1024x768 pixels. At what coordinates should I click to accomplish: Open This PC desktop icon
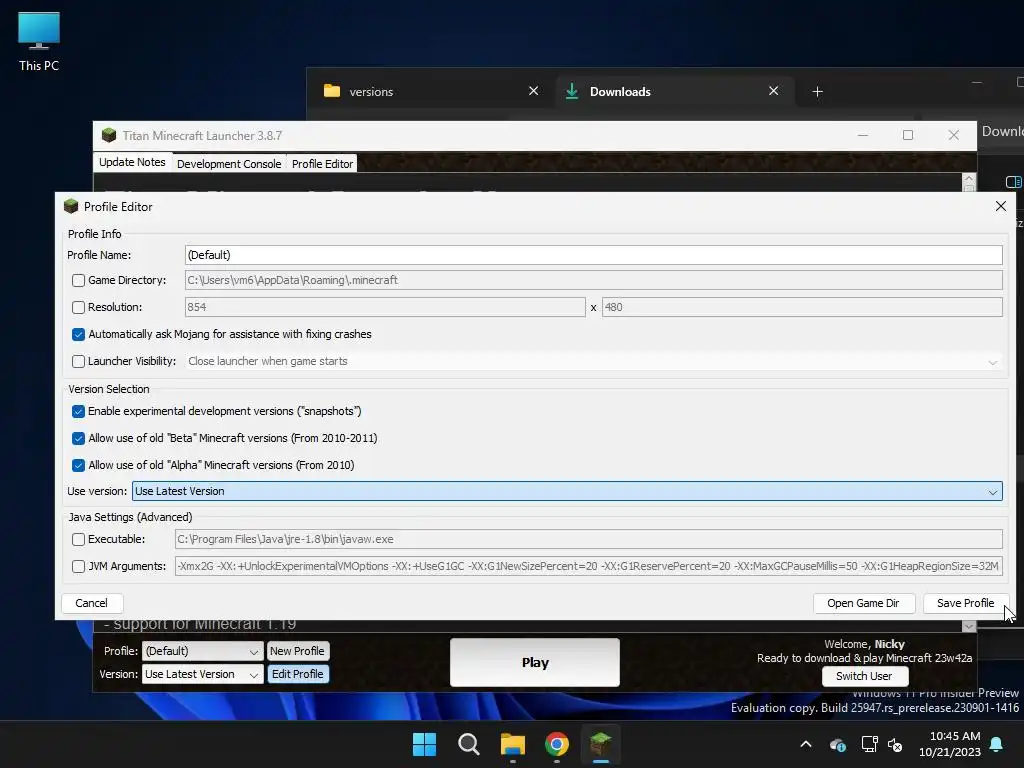click(x=39, y=42)
